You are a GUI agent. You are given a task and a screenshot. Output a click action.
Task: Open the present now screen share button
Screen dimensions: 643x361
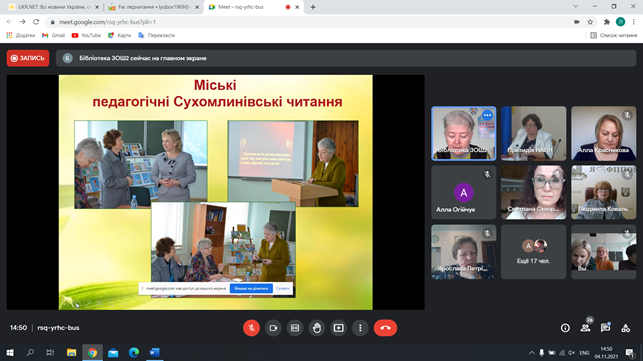338,328
